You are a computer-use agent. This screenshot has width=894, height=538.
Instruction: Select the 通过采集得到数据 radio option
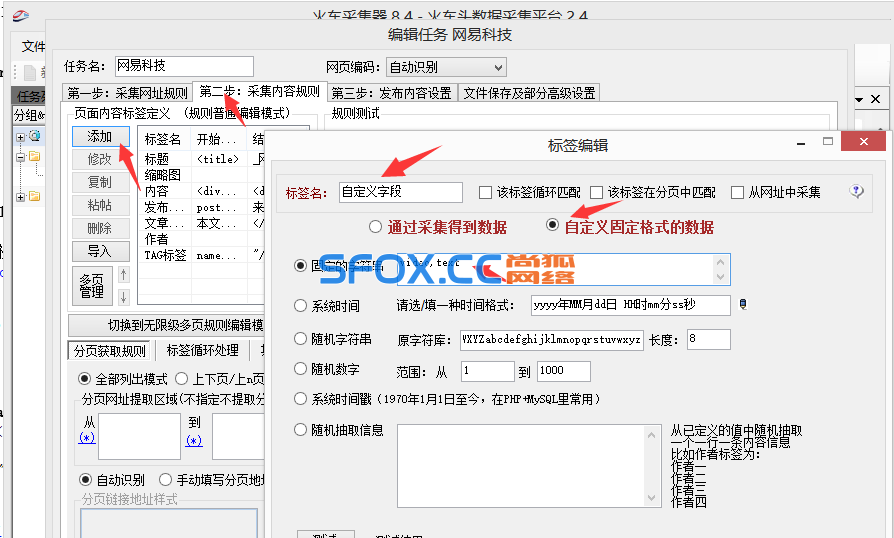pos(375,227)
